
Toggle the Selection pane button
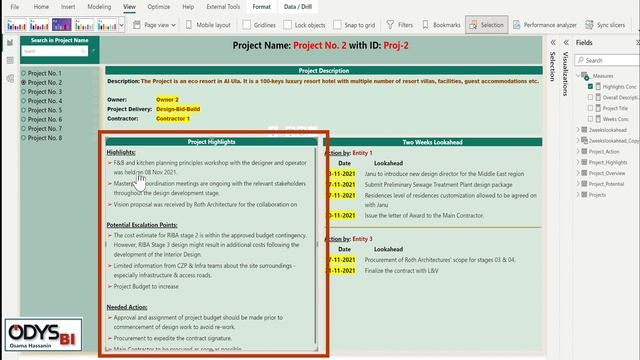pos(487,25)
